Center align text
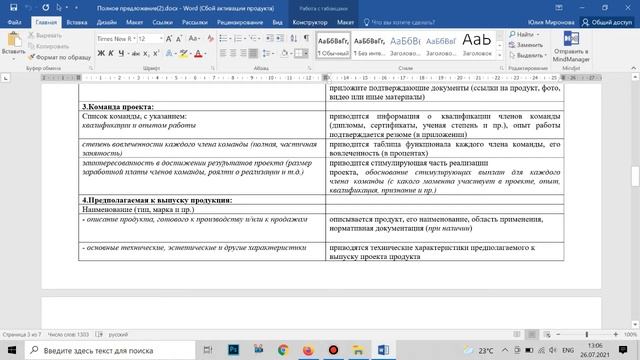Viewport: 640px width, 360px height. tap(233, 53)
